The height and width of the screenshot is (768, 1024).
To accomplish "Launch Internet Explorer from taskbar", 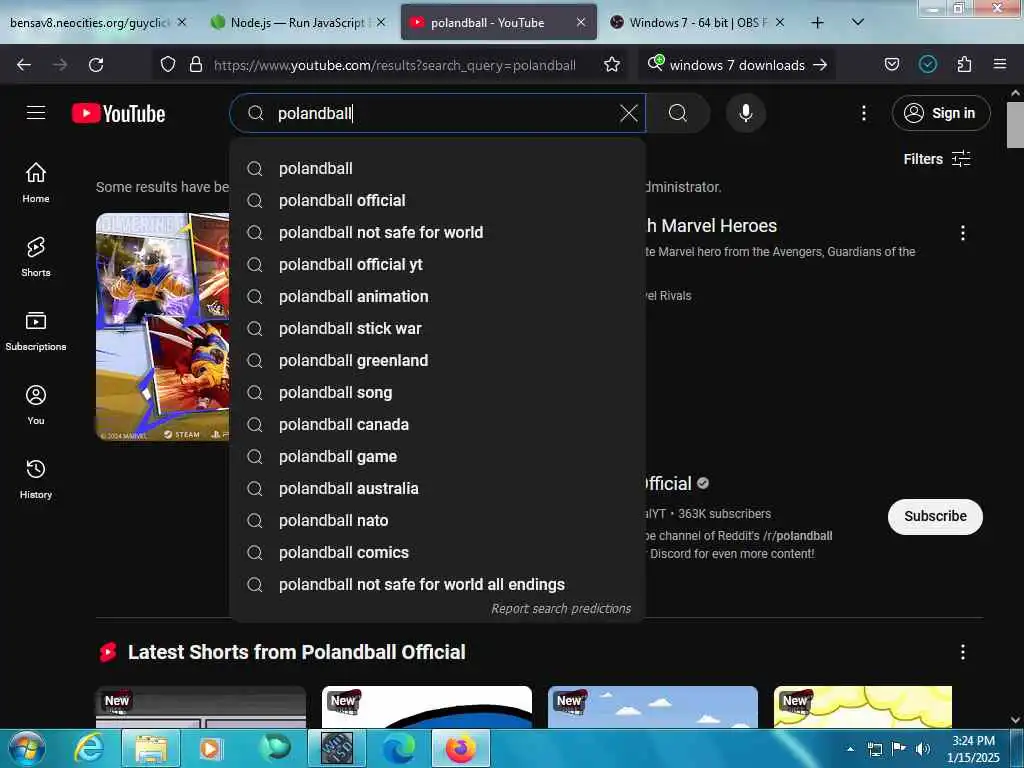I will (x=88, y=748).
